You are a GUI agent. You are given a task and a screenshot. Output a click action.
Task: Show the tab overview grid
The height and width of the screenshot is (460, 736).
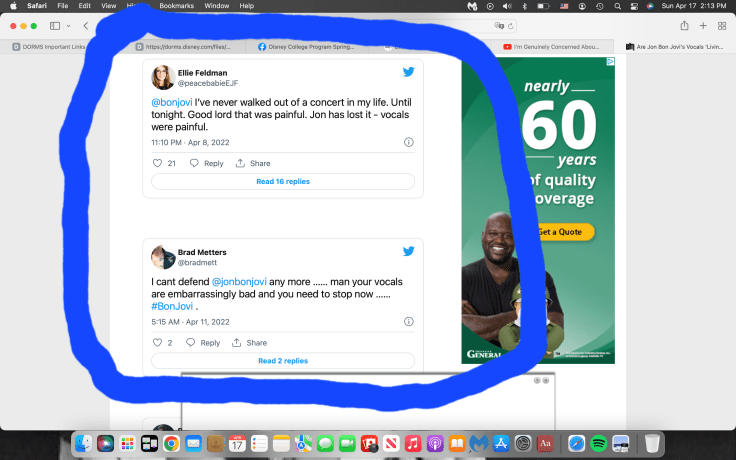[x=722, y=25]
